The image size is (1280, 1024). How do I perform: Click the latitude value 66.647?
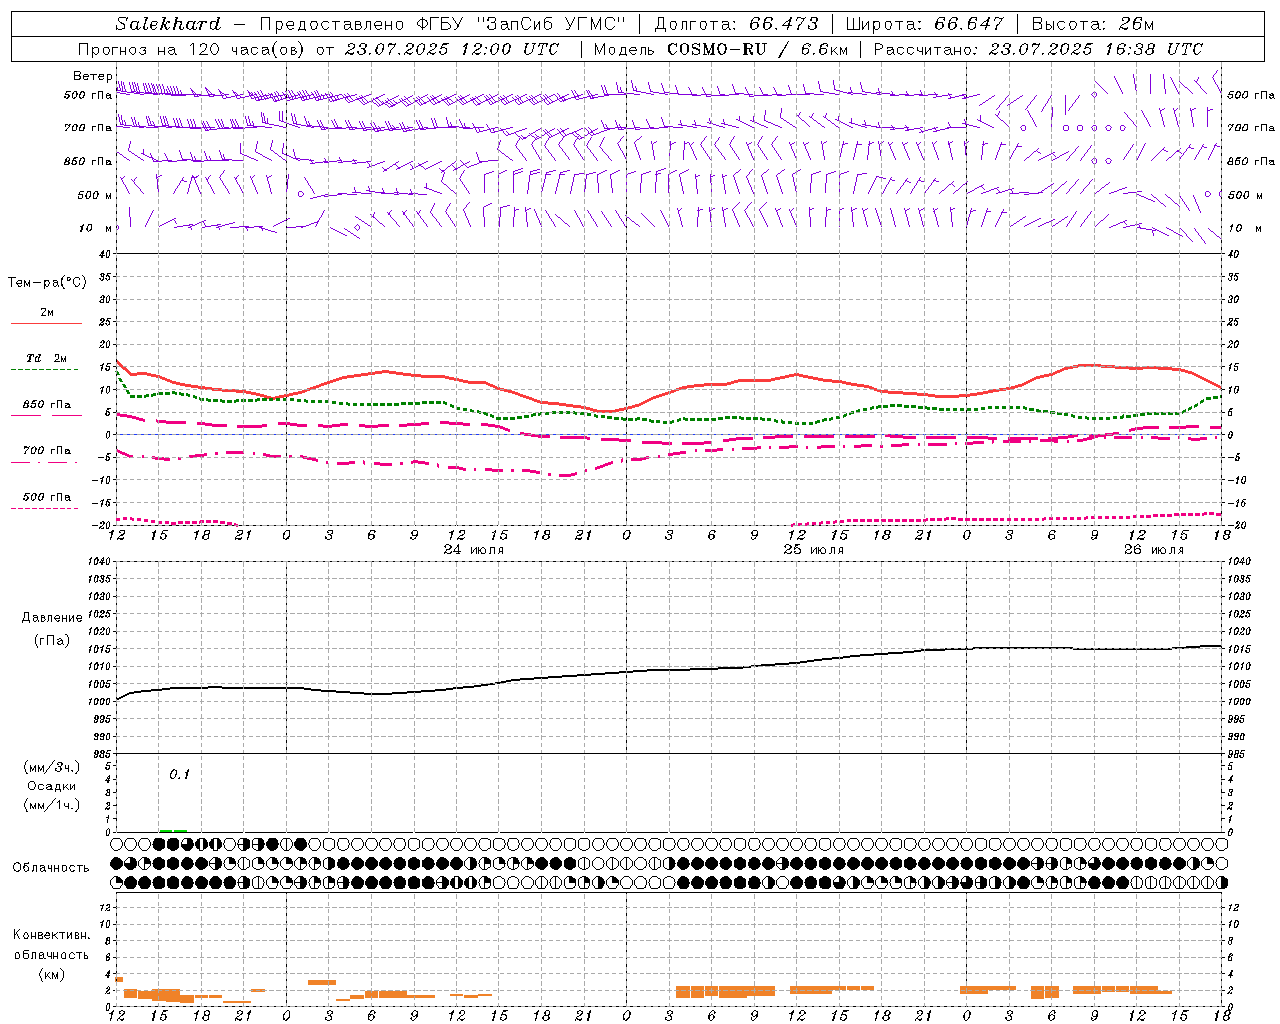pyautogui.click(x=969, y=24)
